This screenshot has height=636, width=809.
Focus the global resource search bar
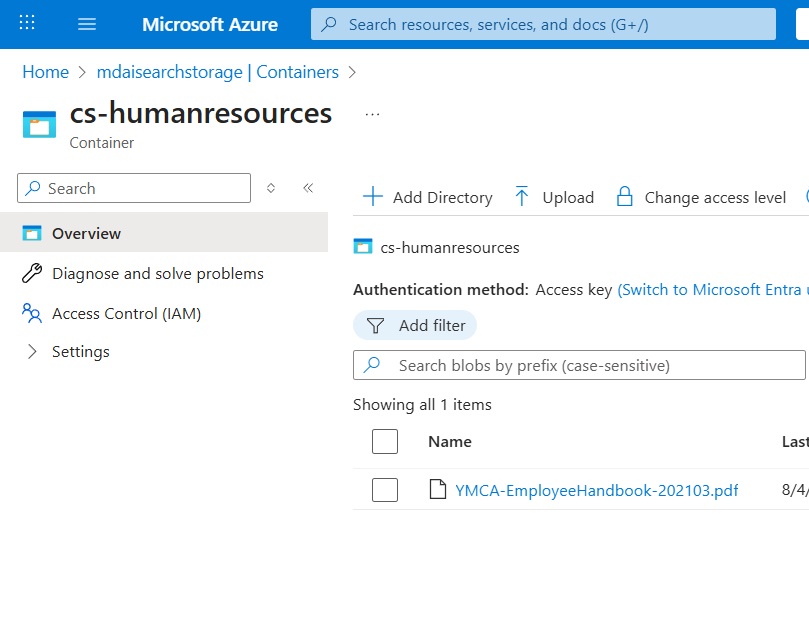[x=543, y=24]
